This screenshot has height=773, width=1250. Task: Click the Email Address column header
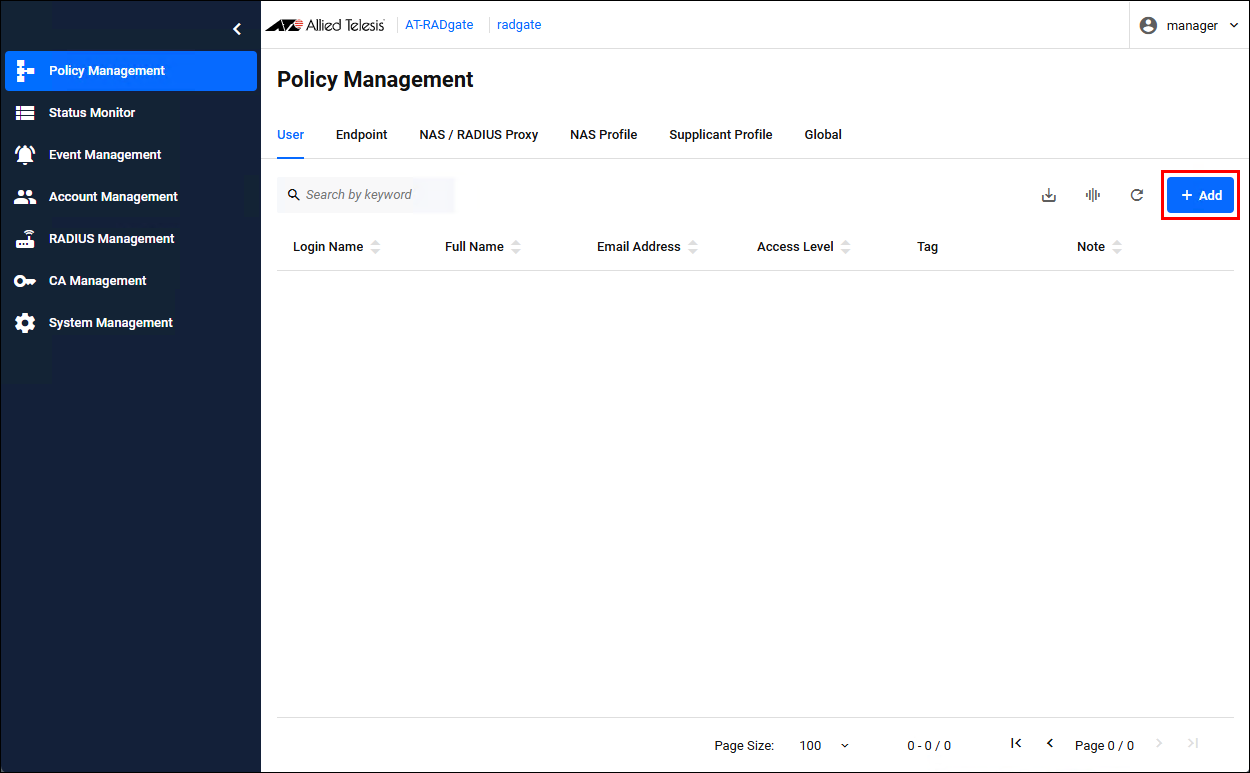639,247
